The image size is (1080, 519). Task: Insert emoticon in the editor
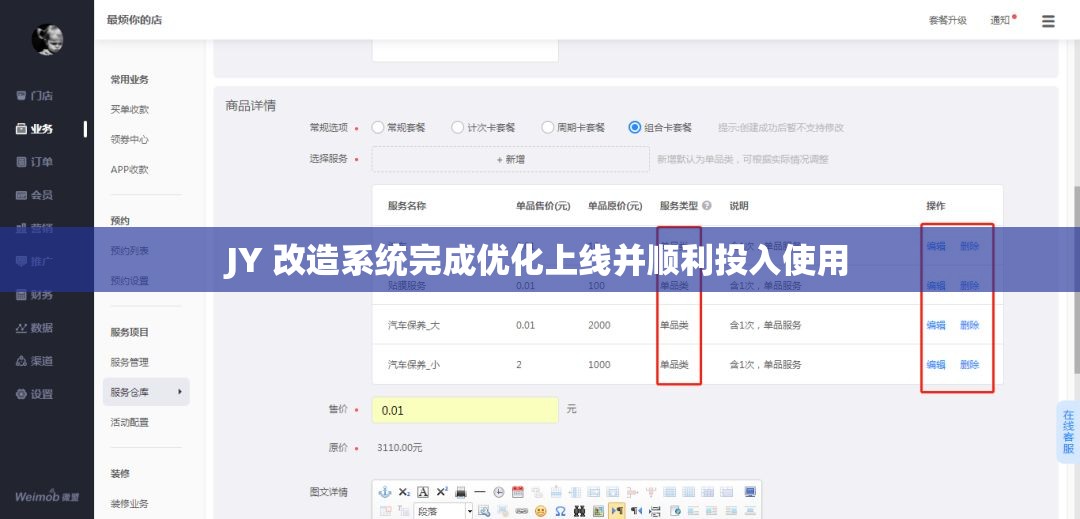click(540, 511)
